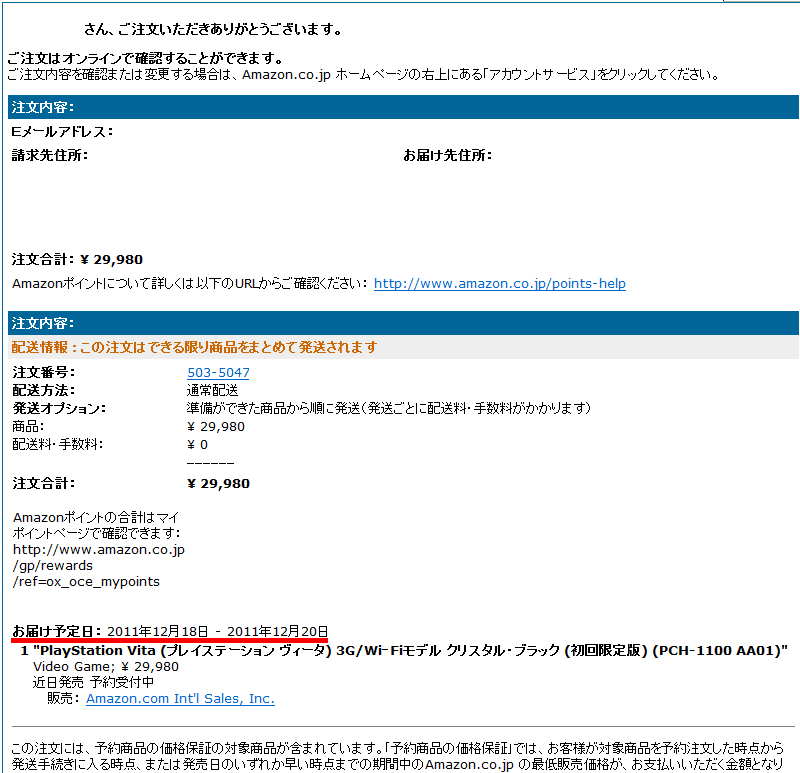
Task: Click the 請求先住所 billing address label
Action: (x=50, y=155)
